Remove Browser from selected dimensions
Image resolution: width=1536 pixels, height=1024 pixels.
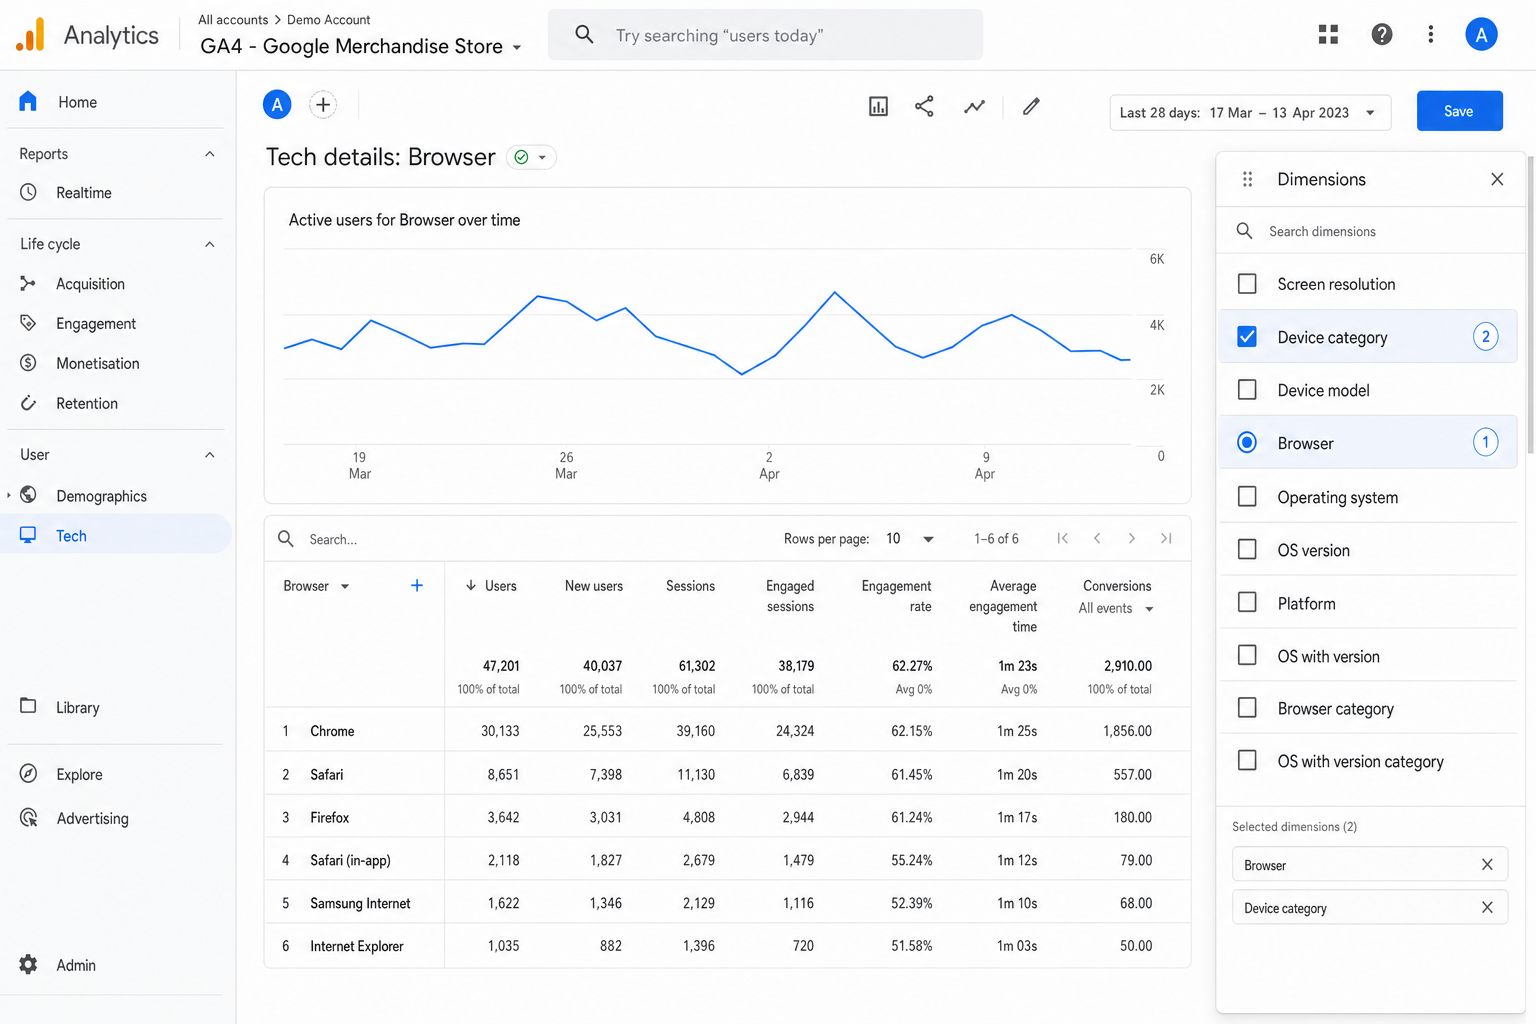pos(1487,865)
